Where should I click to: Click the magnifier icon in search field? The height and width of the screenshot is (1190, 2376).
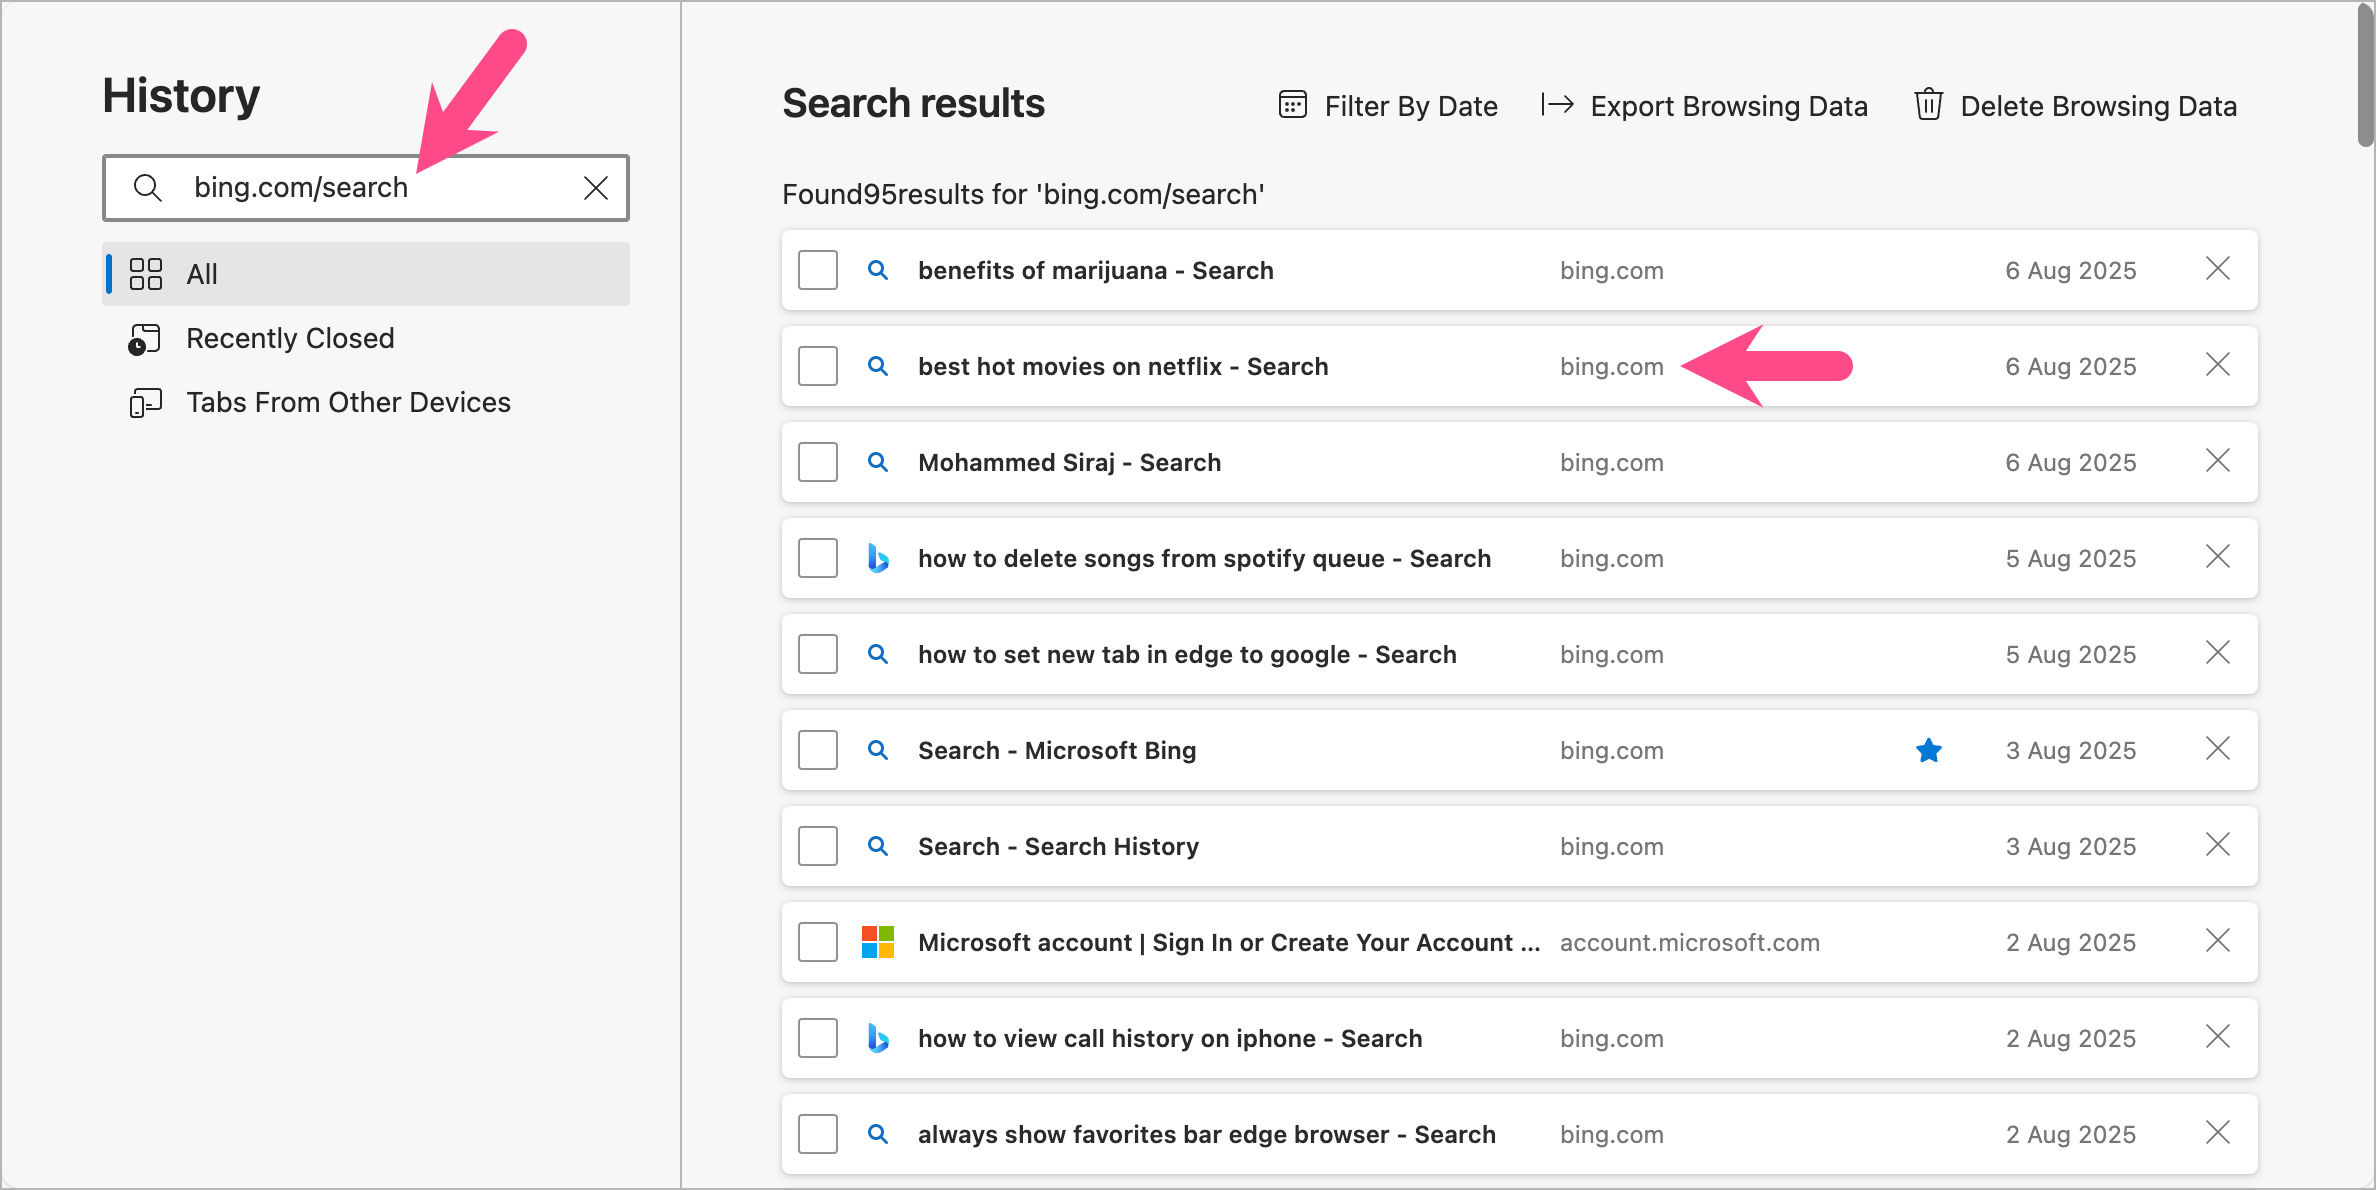click(x=148, y=188)
